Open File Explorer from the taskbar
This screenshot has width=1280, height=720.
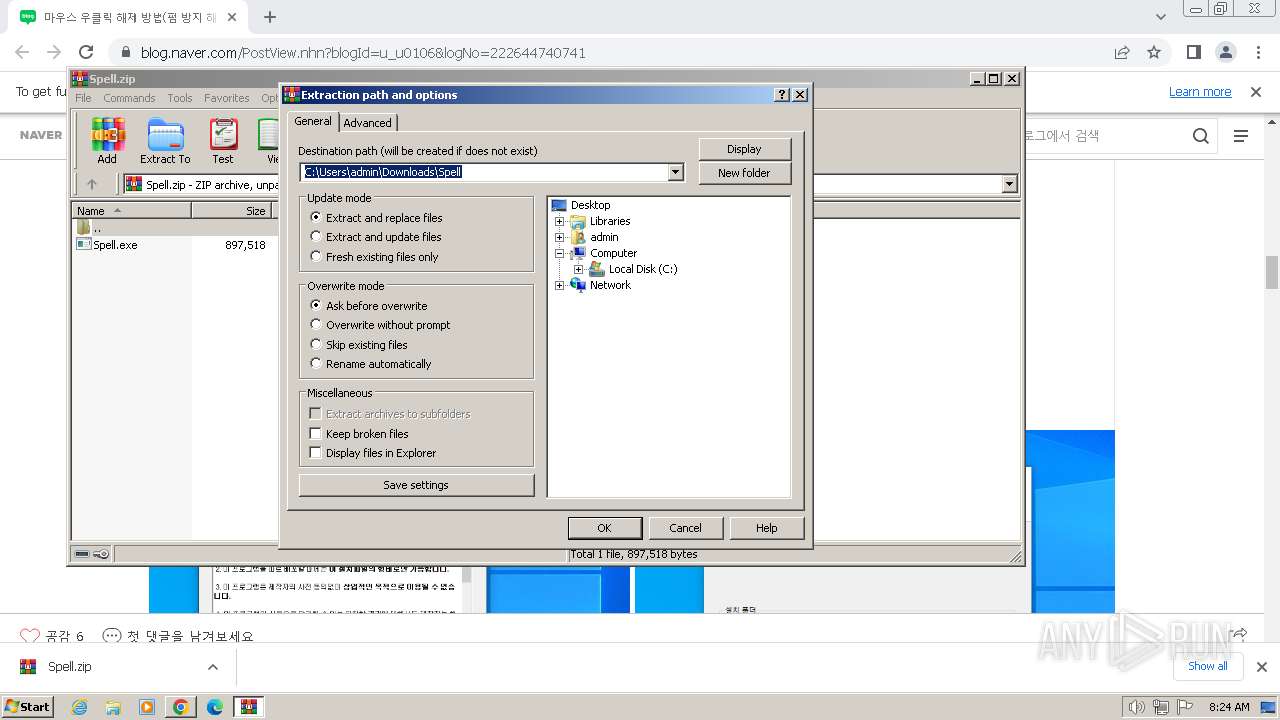113,707
